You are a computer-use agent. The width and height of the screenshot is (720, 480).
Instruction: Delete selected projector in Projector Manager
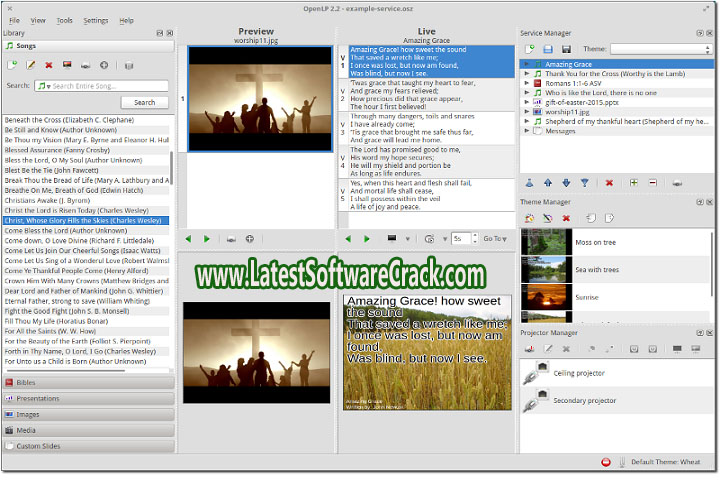click(566, 349)
